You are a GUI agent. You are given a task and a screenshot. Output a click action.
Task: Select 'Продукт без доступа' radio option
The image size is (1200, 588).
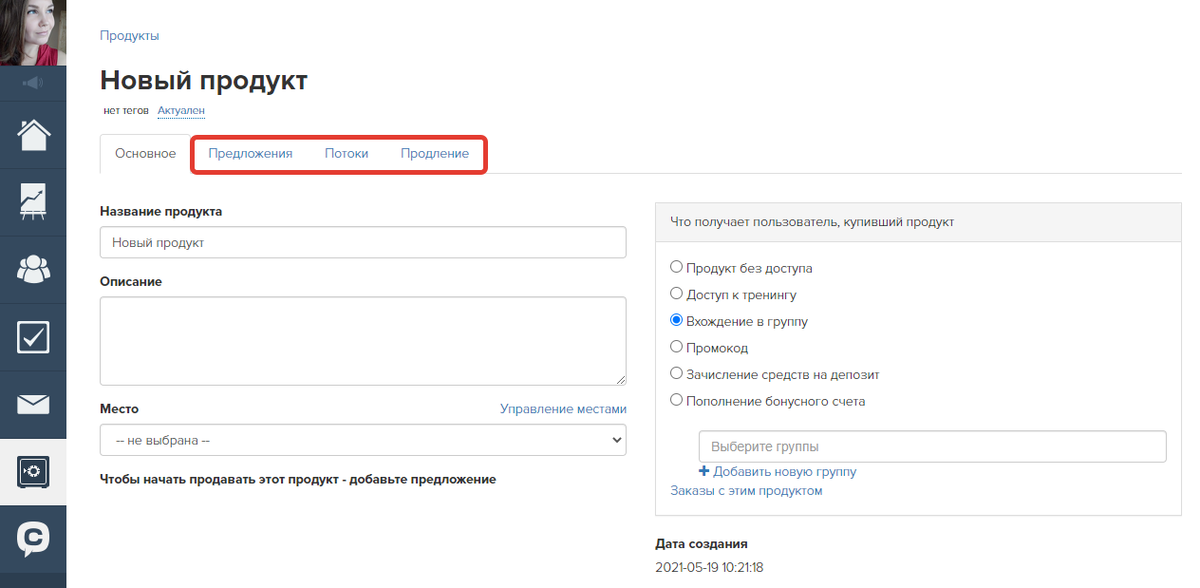677,268
